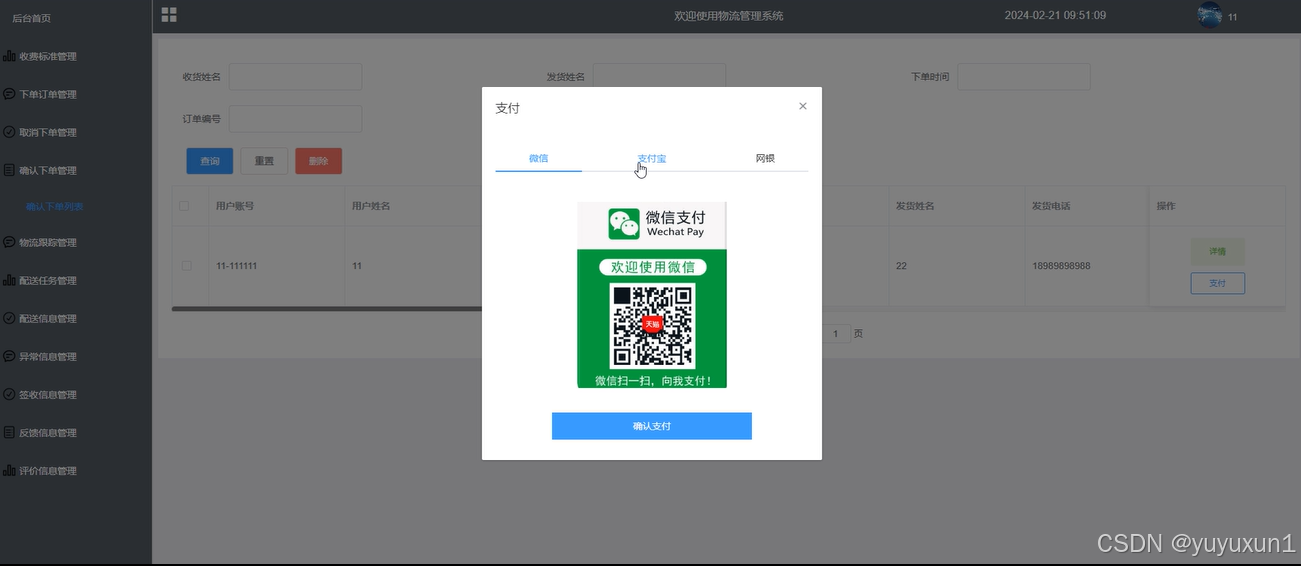Click the document icon beside 确认下单管理
Viewport: 1301px width, 566px height.
click(x=9, y=170)
